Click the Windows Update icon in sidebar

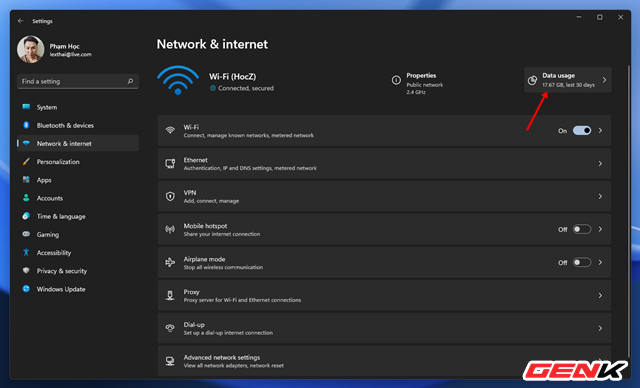coord(26,289)
